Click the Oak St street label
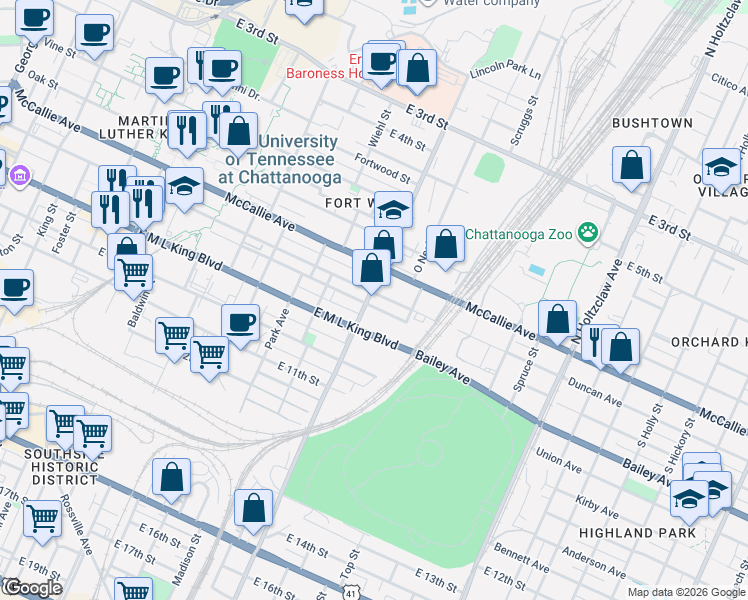 pyautogui.click(x=43, y=80)
